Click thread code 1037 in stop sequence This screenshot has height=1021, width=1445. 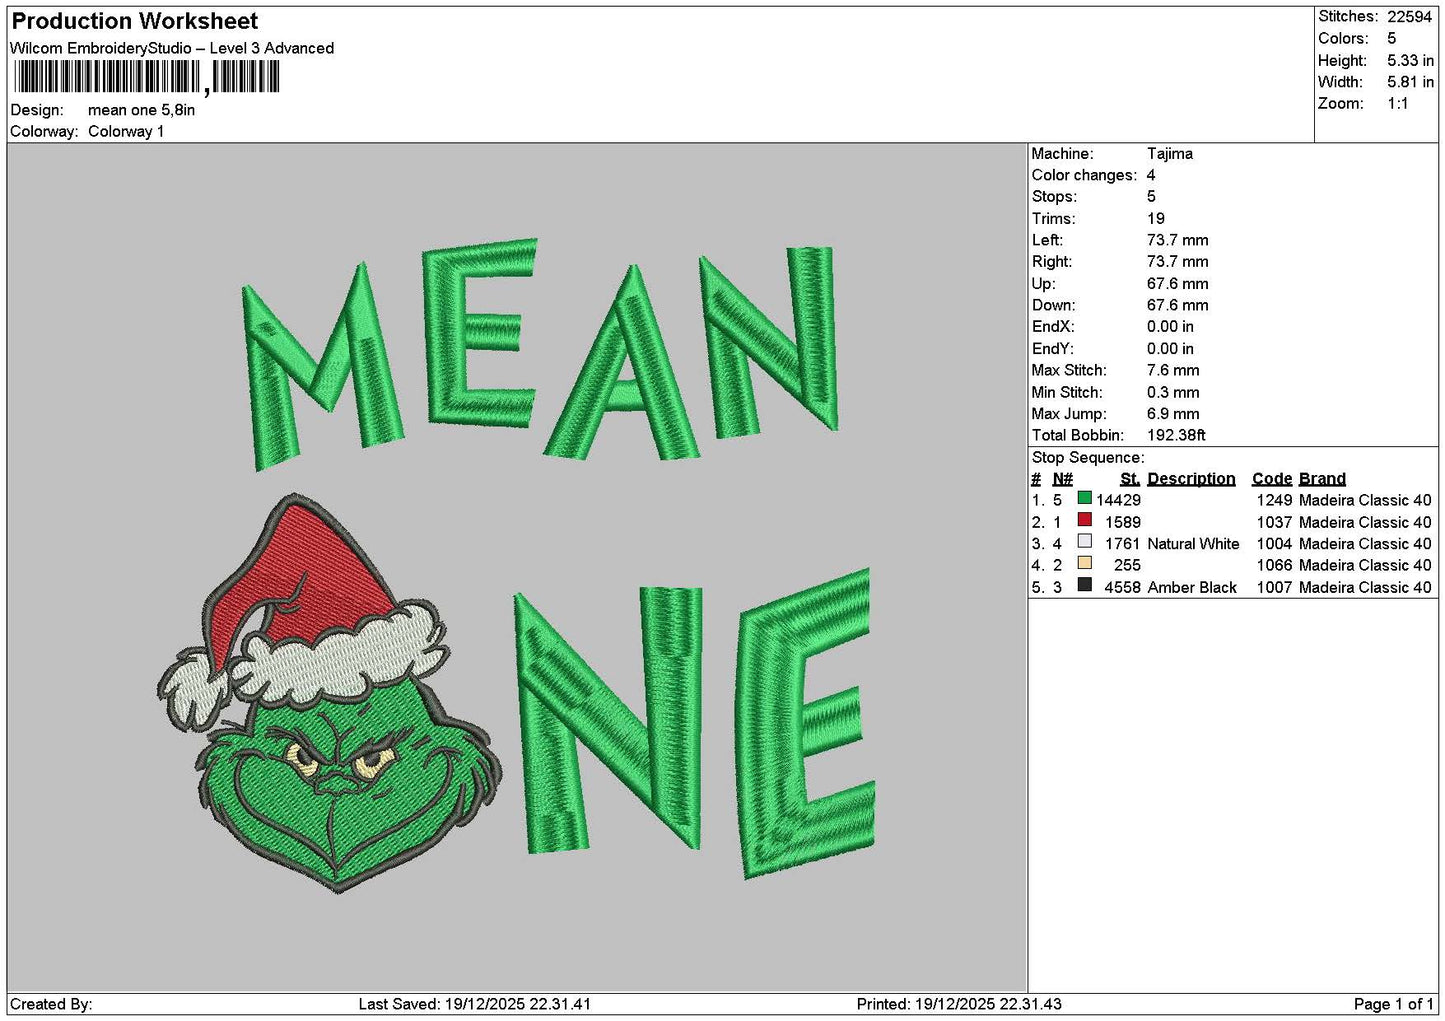tap(1274, 522)
